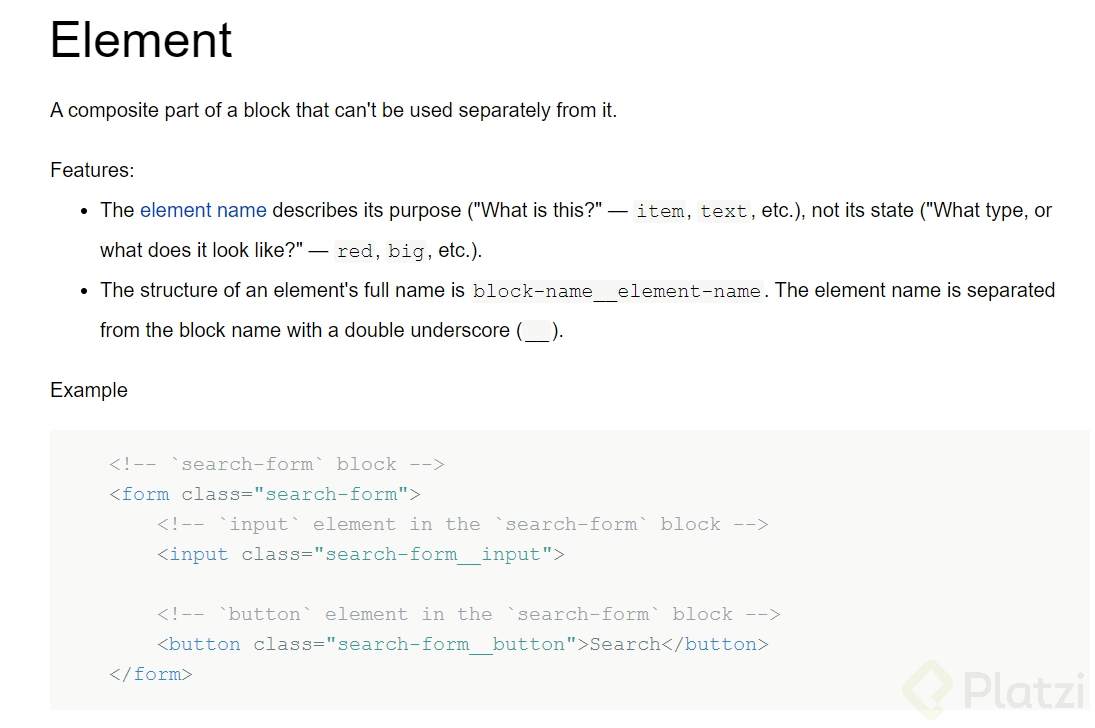
Task: Click the "Example" label above code block
Action: pyautogui.click(x=89, y=390)
